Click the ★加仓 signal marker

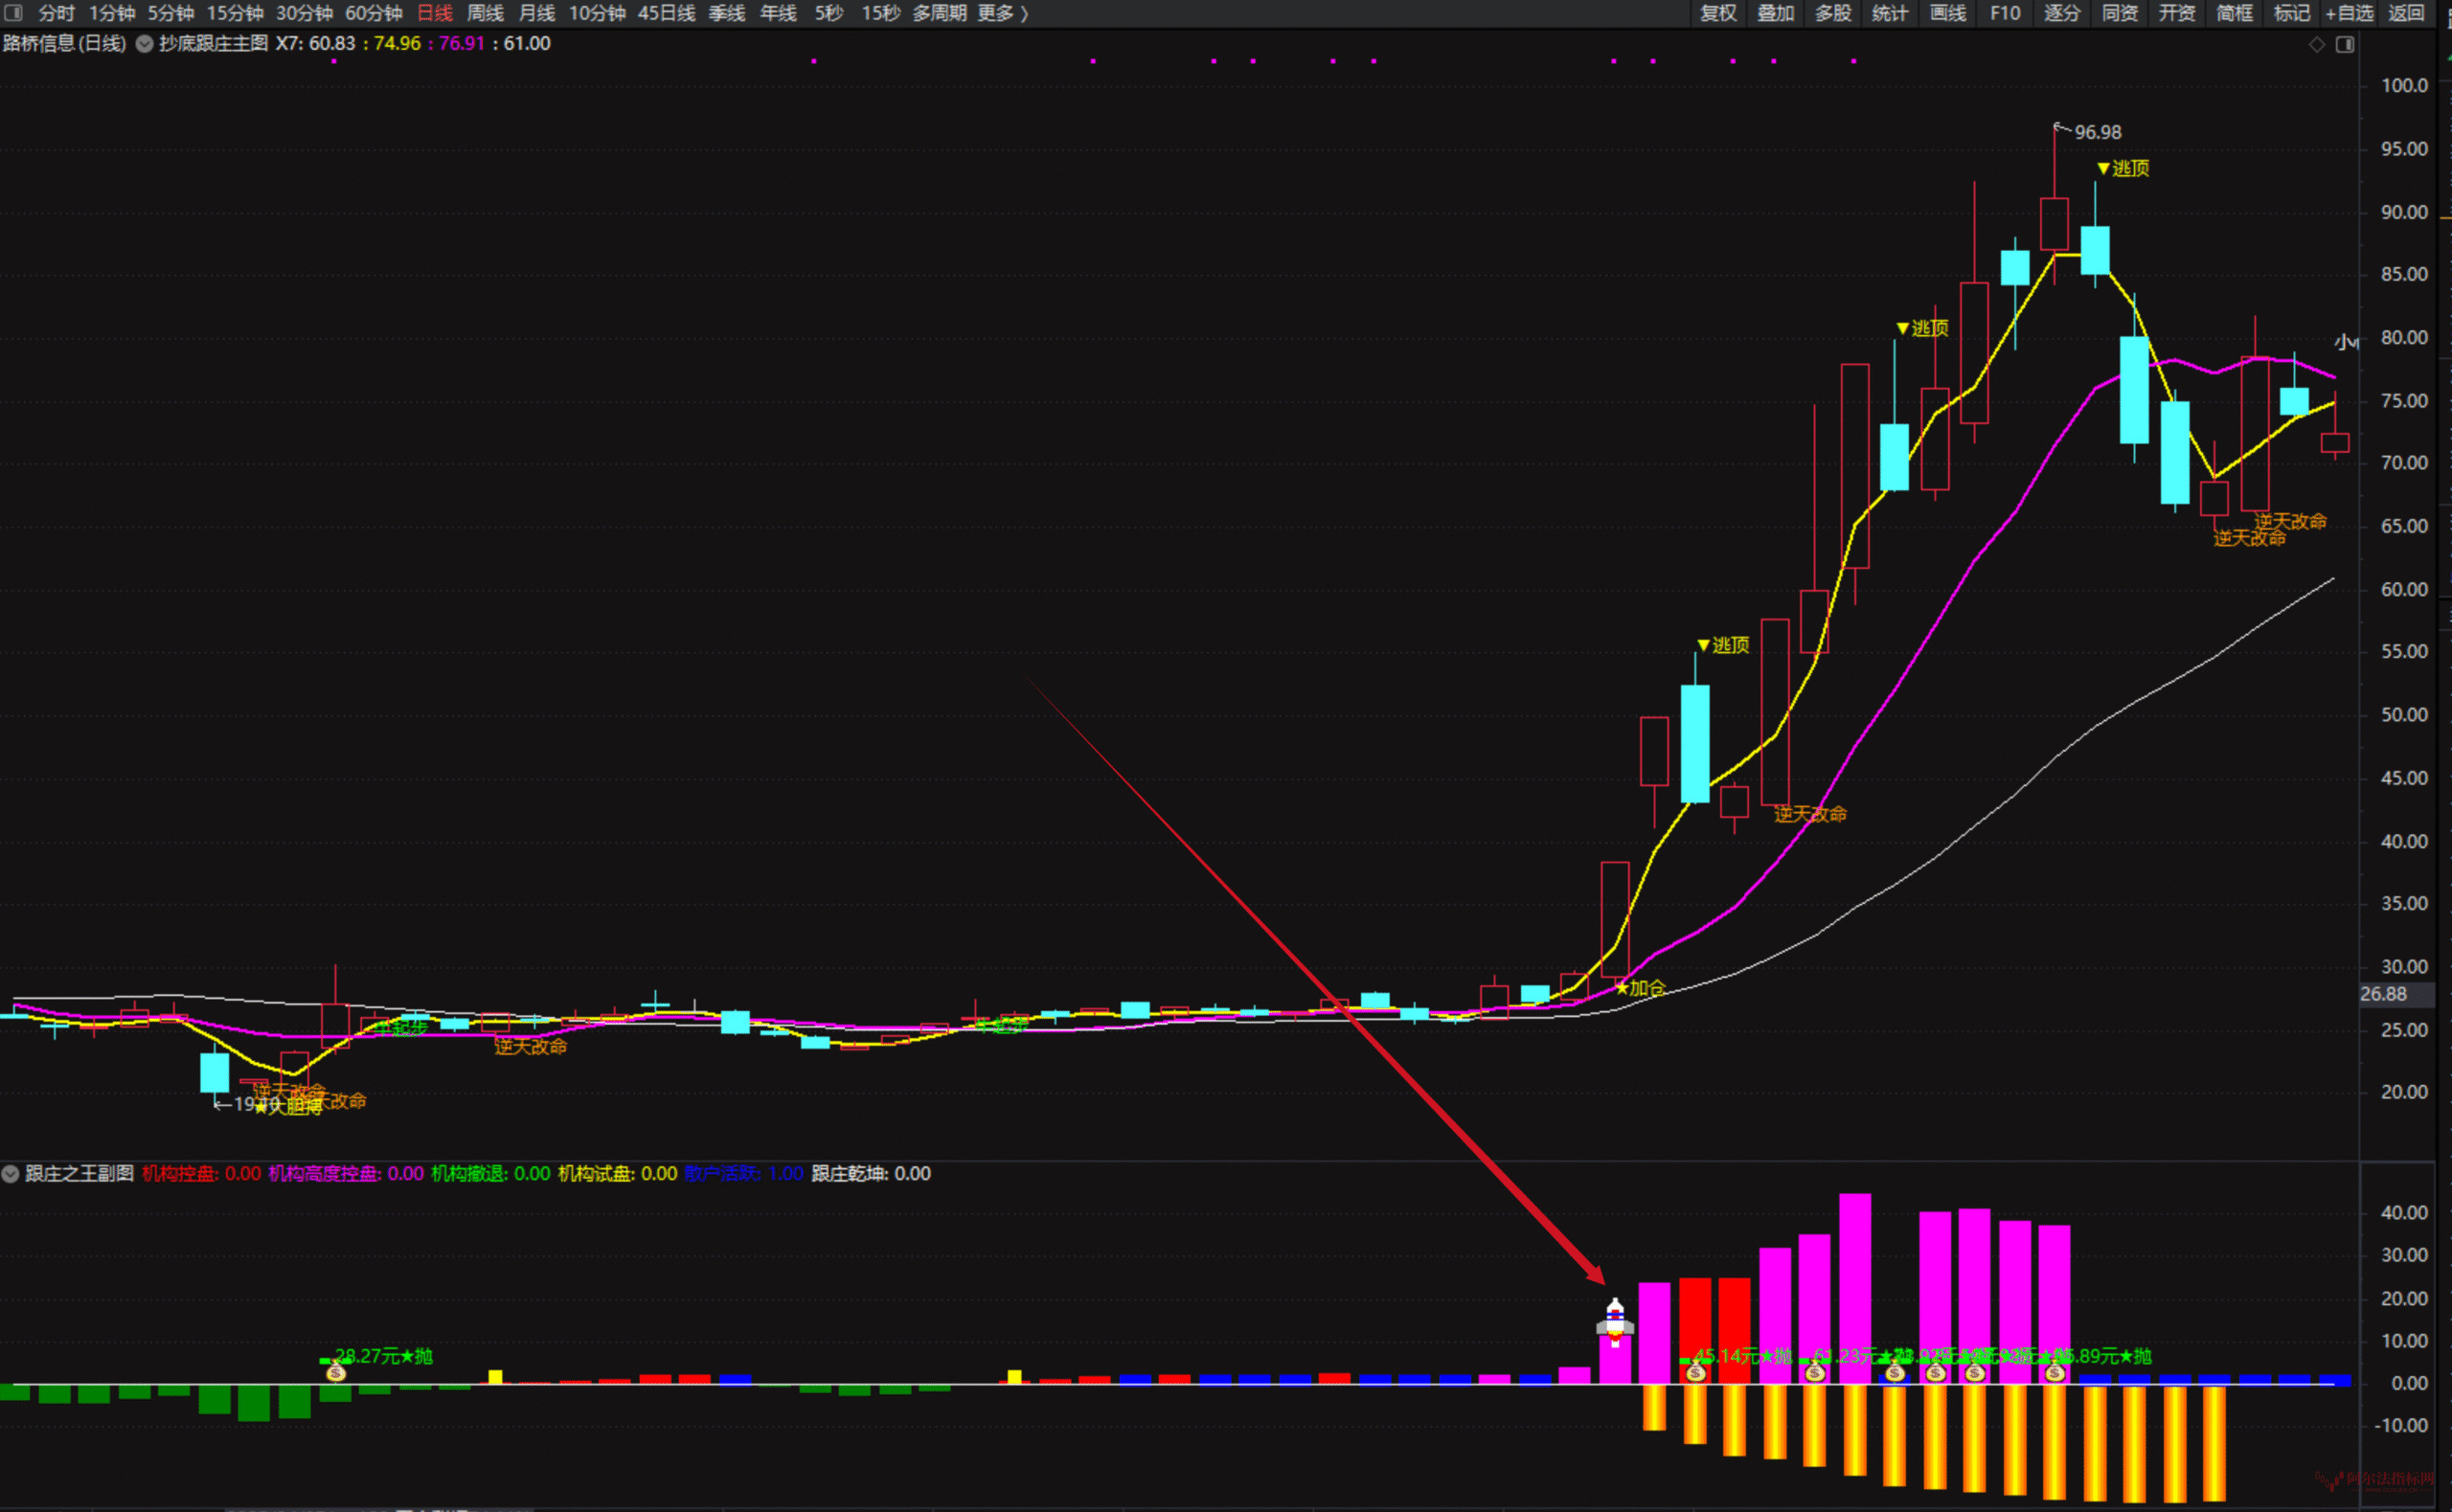(1641, 988)
